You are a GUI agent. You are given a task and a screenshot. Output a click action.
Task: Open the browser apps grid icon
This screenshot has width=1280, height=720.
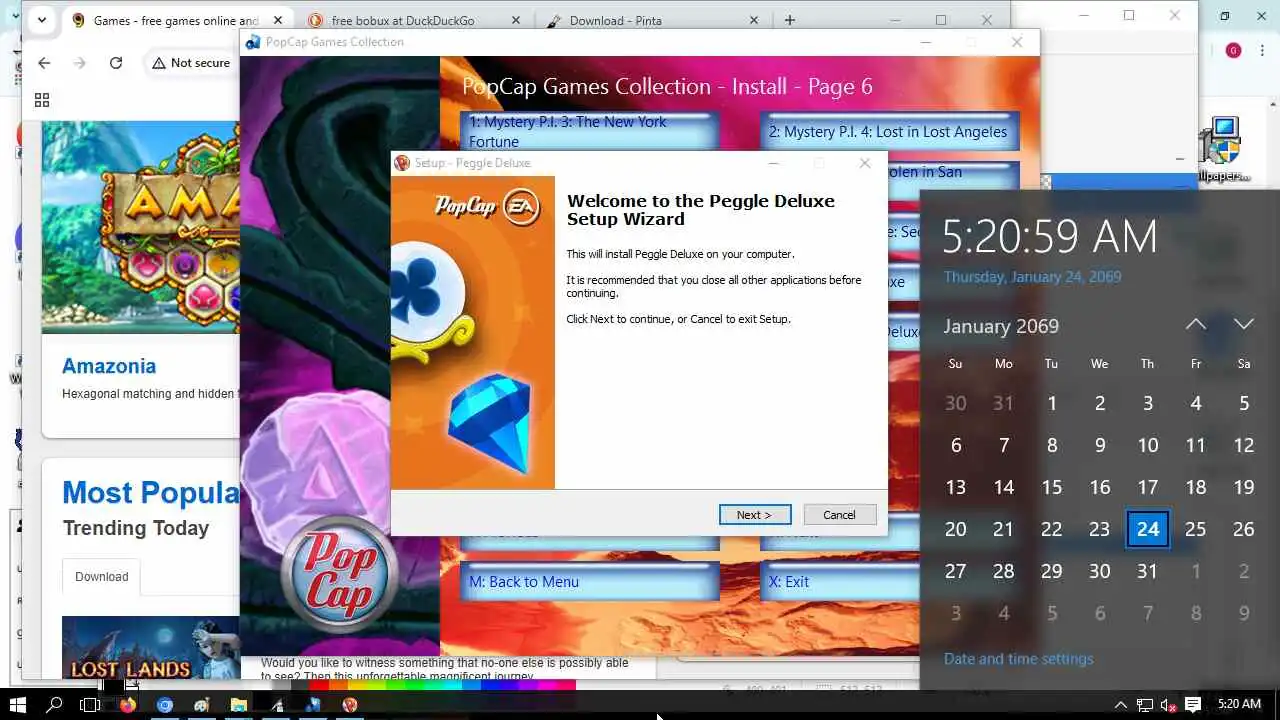(42, 100)
